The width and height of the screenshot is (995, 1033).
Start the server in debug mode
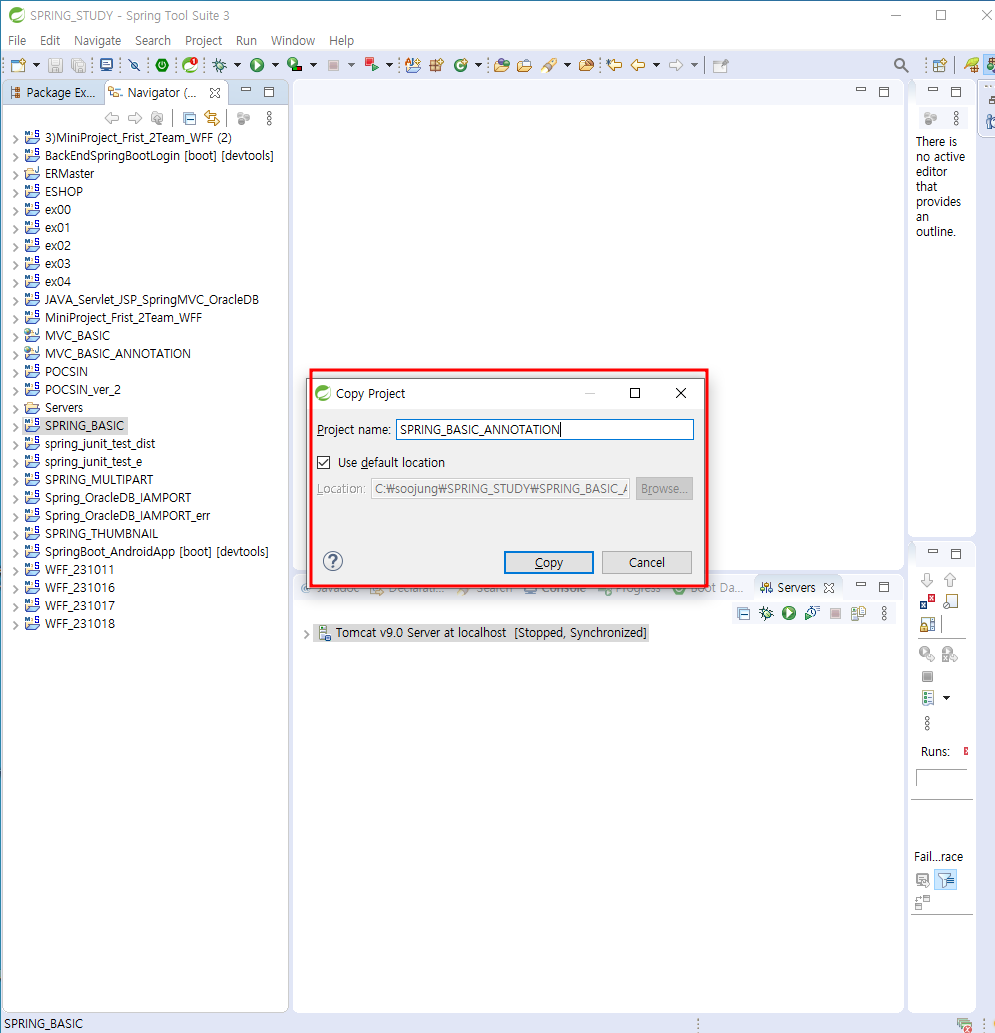pos(766,613)
